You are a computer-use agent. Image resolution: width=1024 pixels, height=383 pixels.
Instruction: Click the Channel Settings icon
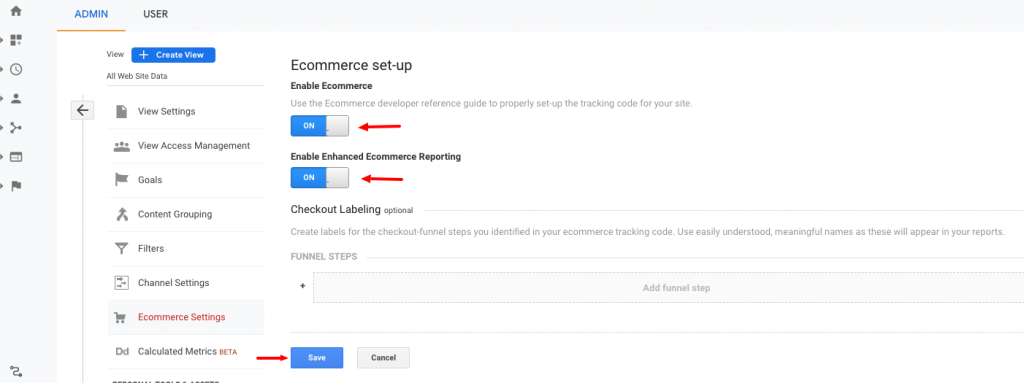[x=121, y=283]
